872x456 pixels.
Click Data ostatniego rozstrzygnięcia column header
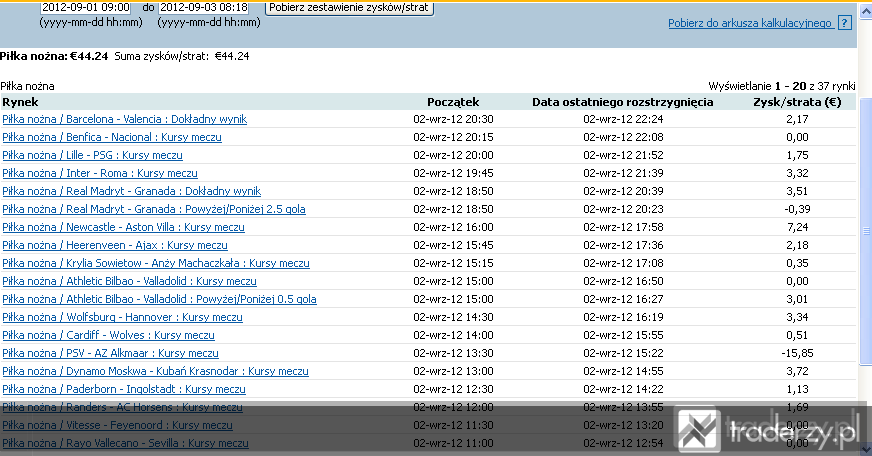623,102
